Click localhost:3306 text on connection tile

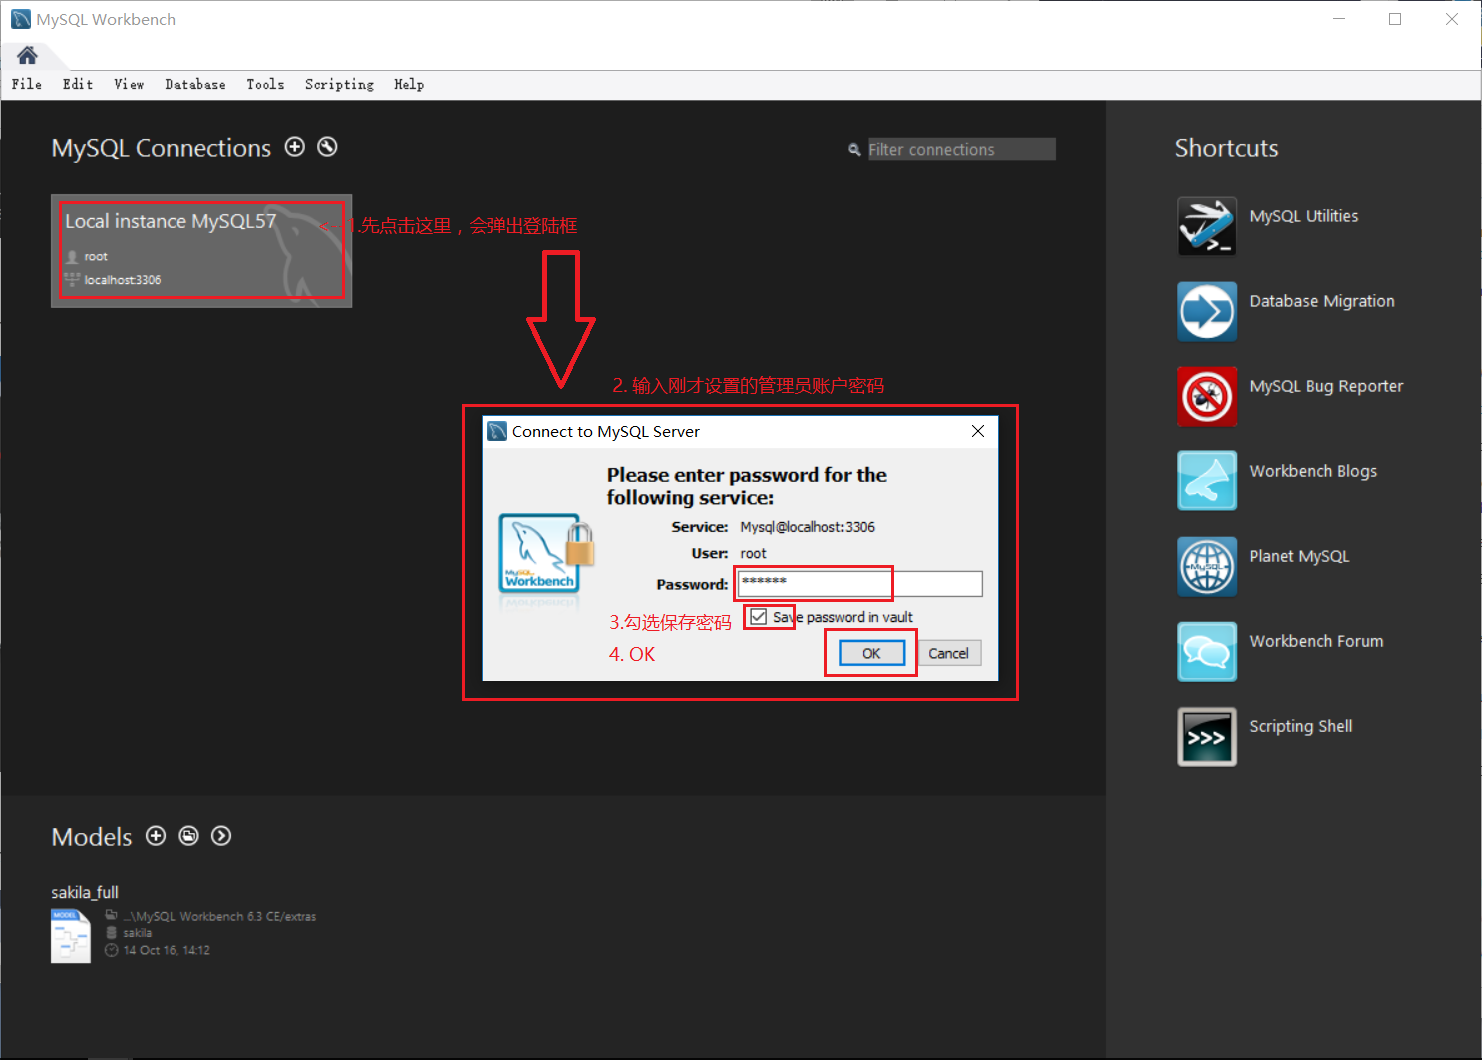click(x=122, y=280)
